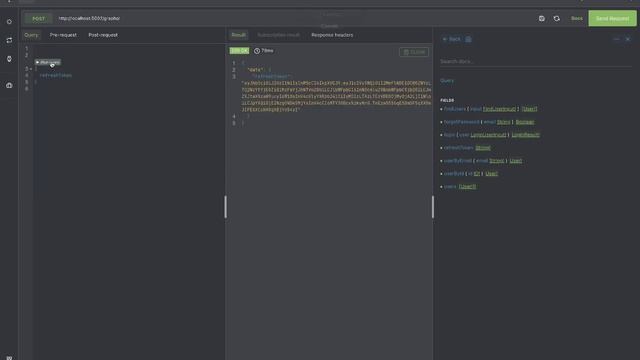Click the divider handle between query and result
Screen dimensions: 640x360
(x=225, y=207)
